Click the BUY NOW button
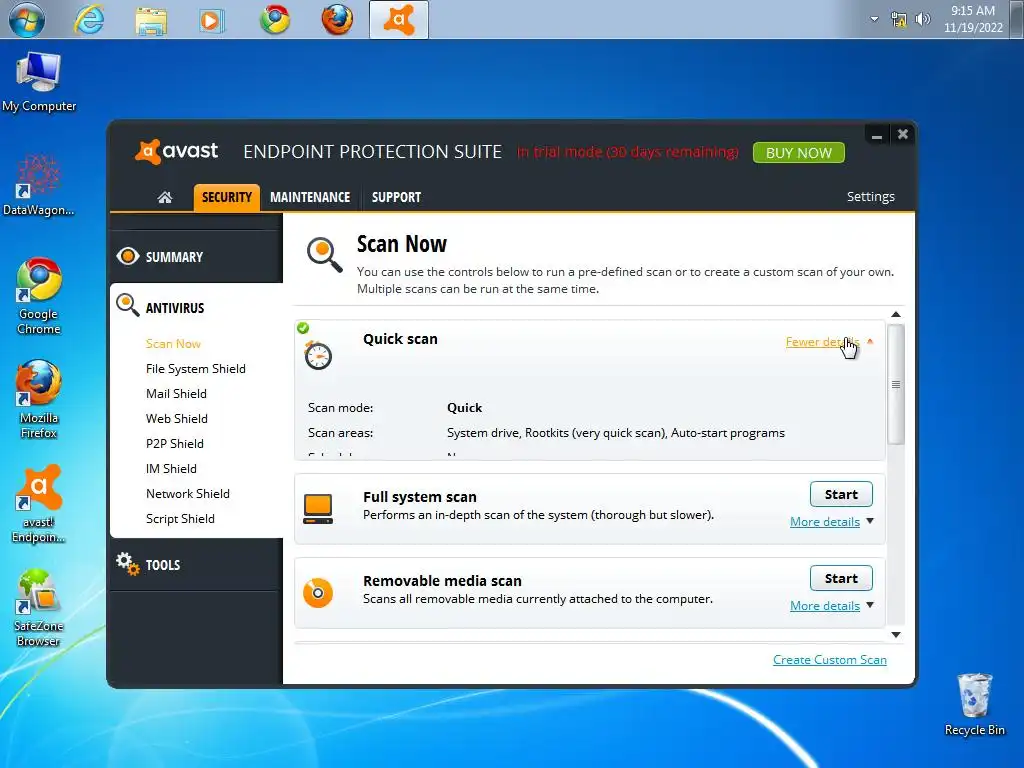This screenshot has height=768, width=1024. (x=799, y=153)
